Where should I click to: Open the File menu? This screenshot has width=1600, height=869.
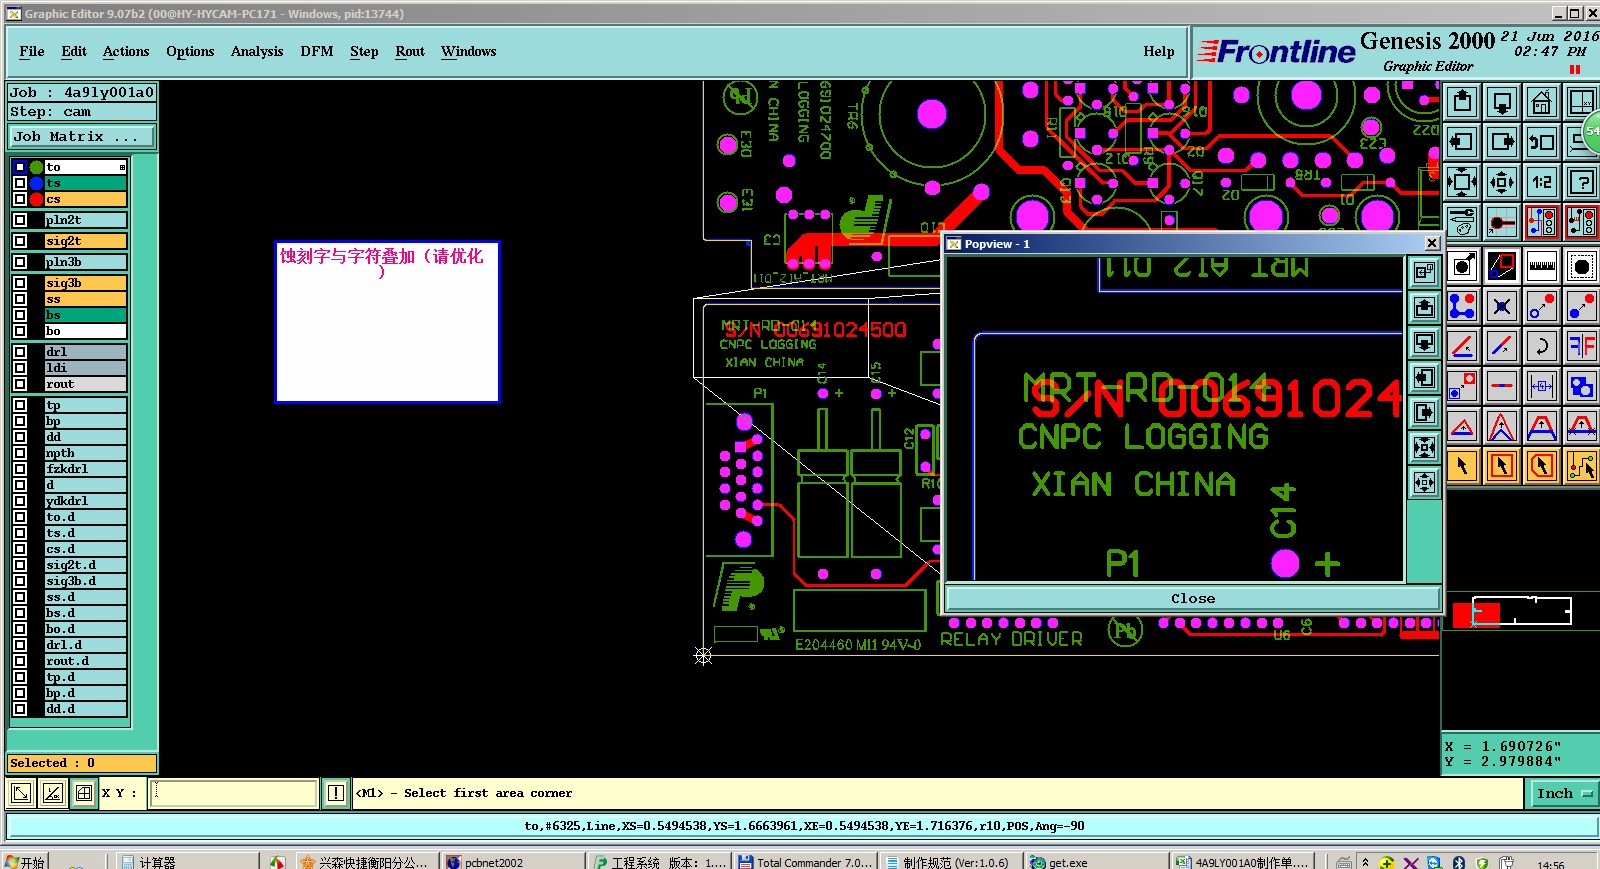pyautogui.click(x=32, y=52)
